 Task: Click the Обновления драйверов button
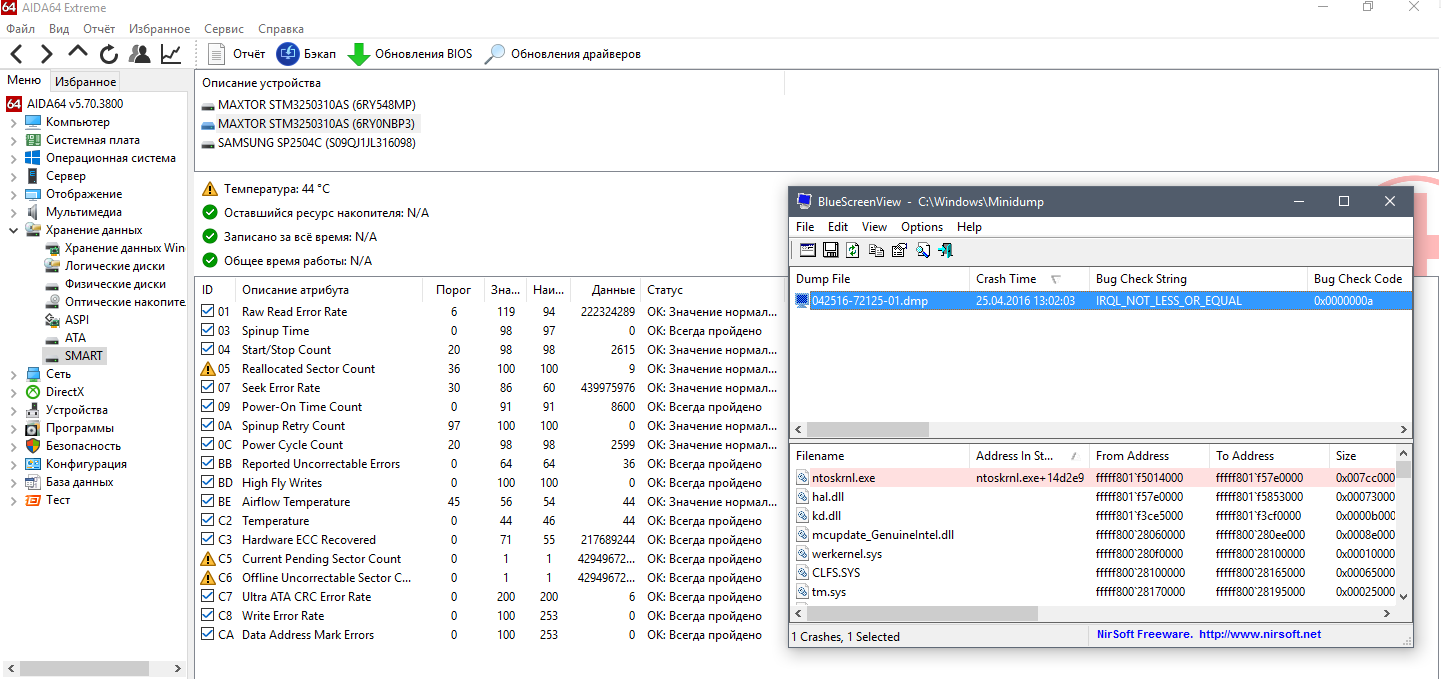563,54
